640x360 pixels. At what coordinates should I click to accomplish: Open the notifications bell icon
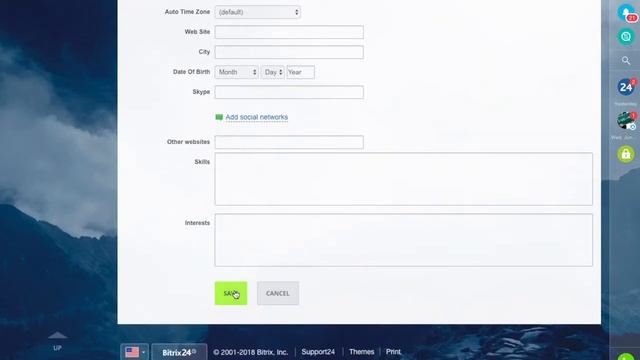pos(626,13)
